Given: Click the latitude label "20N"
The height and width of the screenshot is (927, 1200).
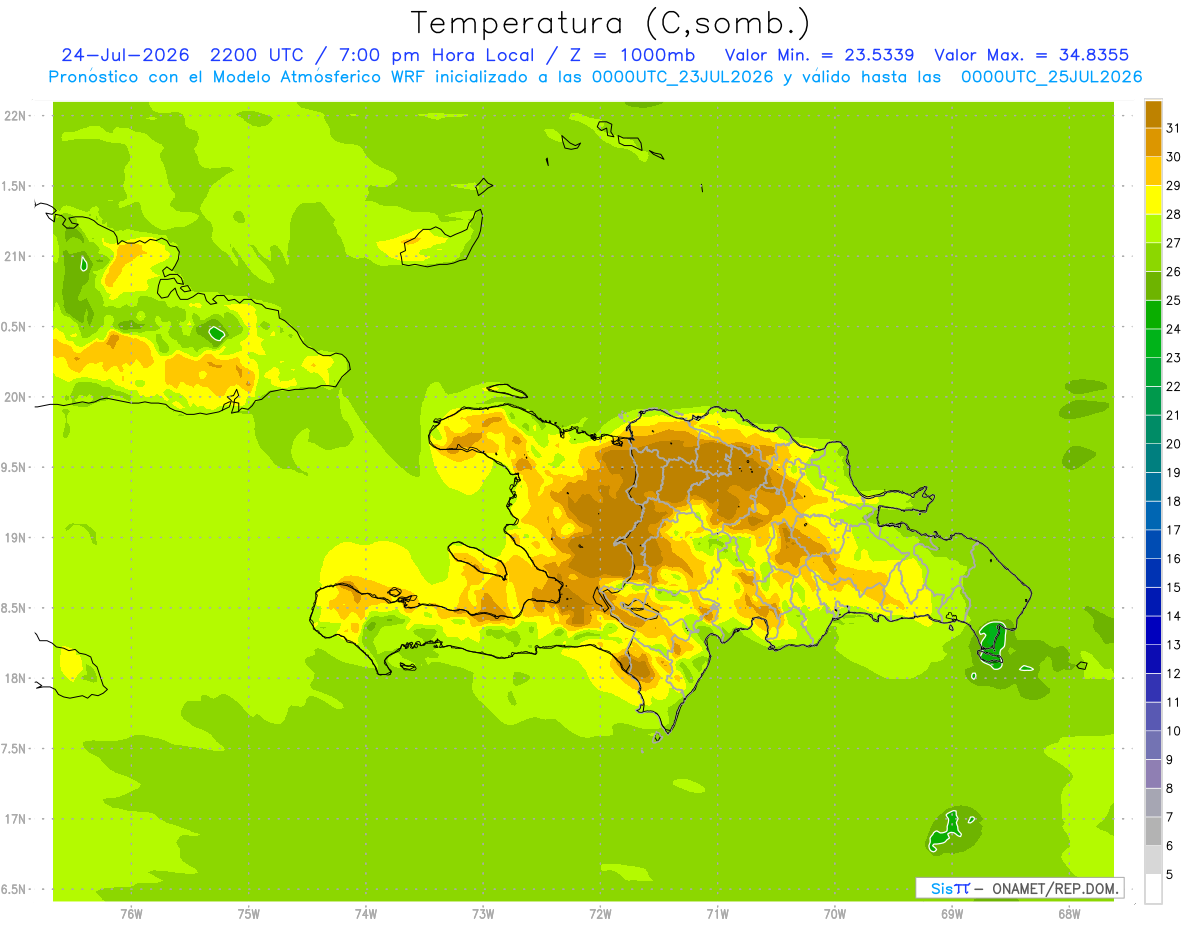Looking at the screenshot, I should (16, 397).
